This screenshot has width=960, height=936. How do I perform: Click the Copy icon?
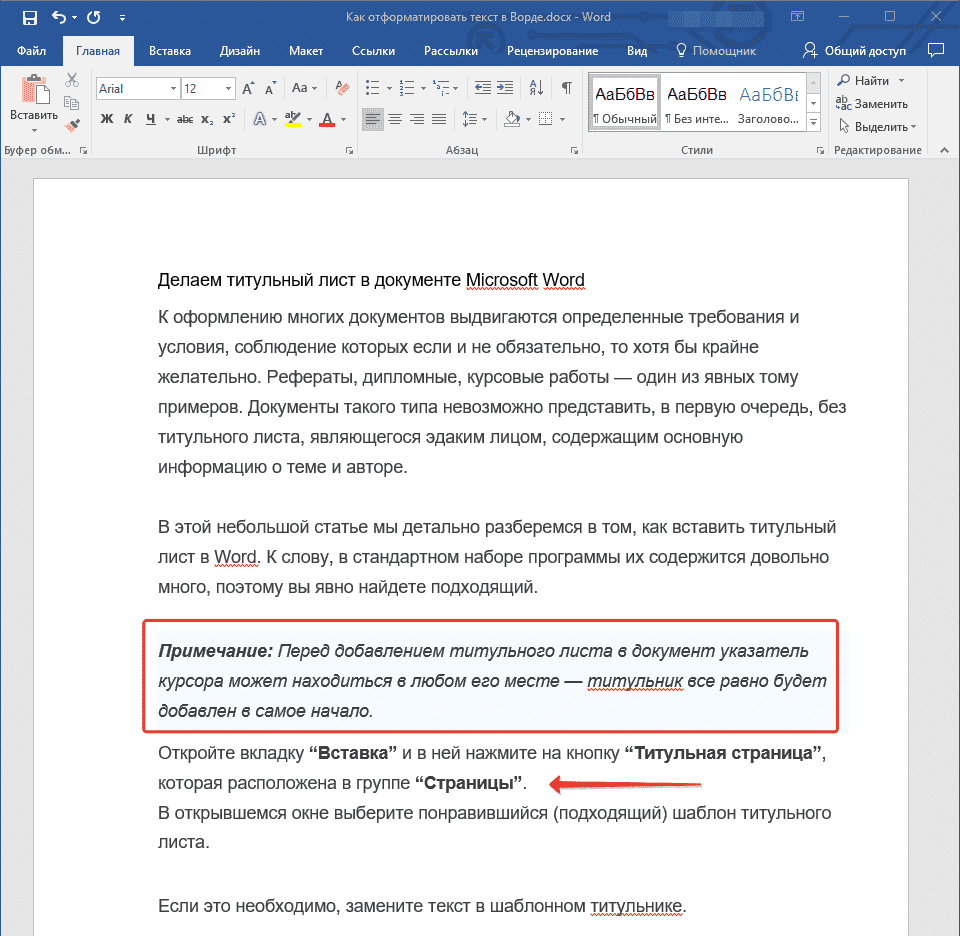click(72, 103)
